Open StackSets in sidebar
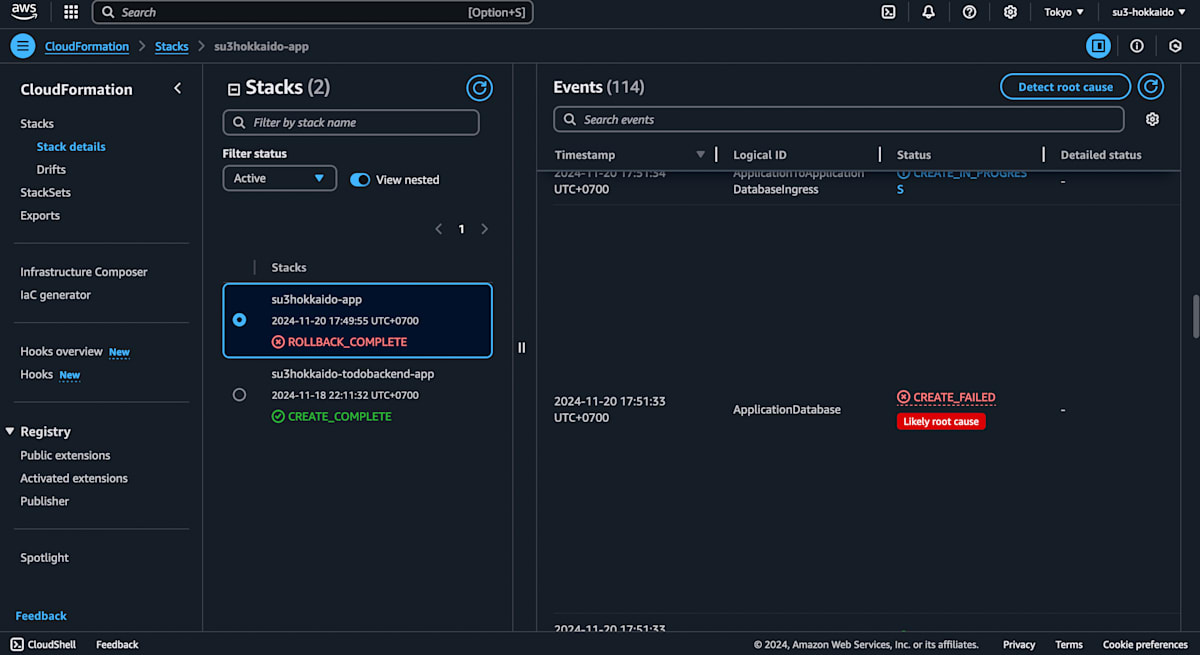Viewport: 1200px width, 655px height. 46,192
